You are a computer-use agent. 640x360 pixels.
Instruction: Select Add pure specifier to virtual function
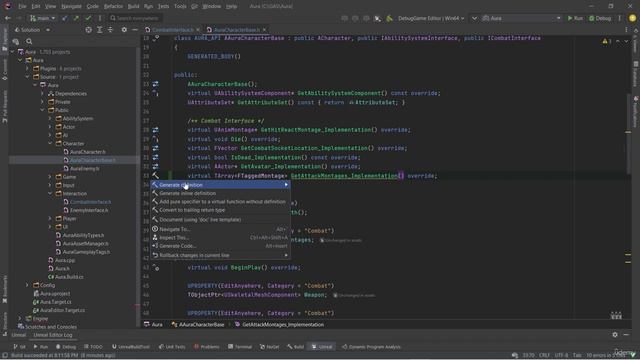(x=220, y=202)
